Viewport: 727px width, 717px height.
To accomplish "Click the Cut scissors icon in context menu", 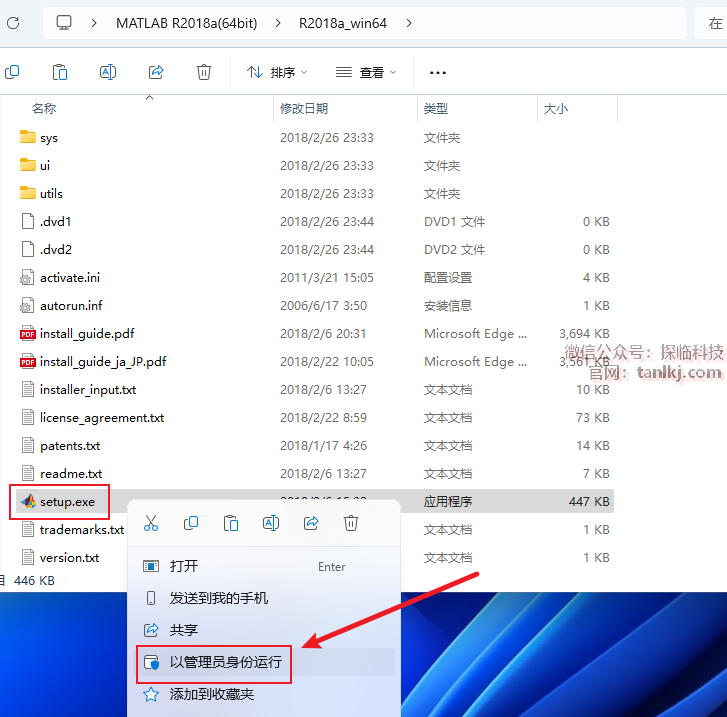I will pyautogui.click(x=151, y=523).
